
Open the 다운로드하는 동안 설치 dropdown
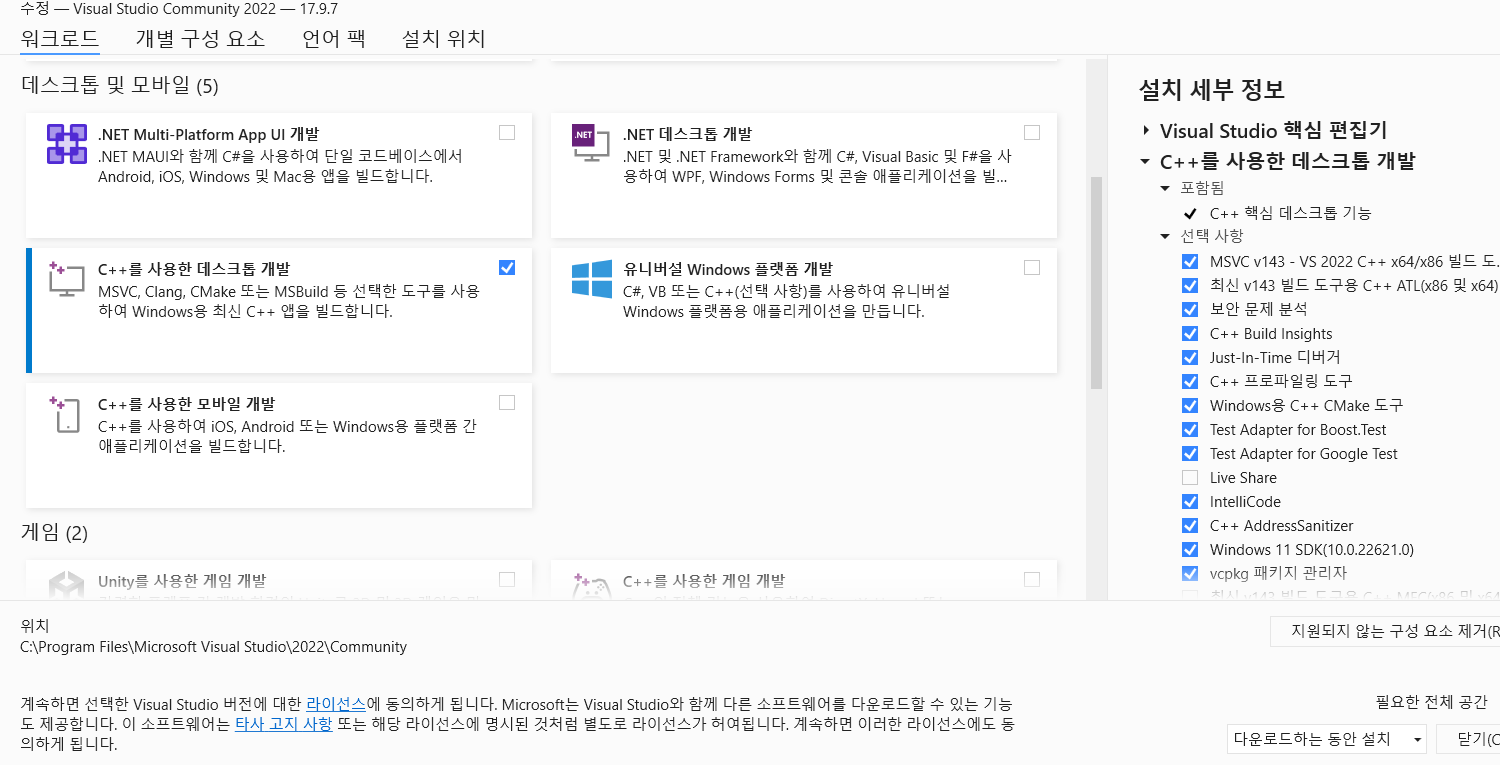[x=1328, y=739]
